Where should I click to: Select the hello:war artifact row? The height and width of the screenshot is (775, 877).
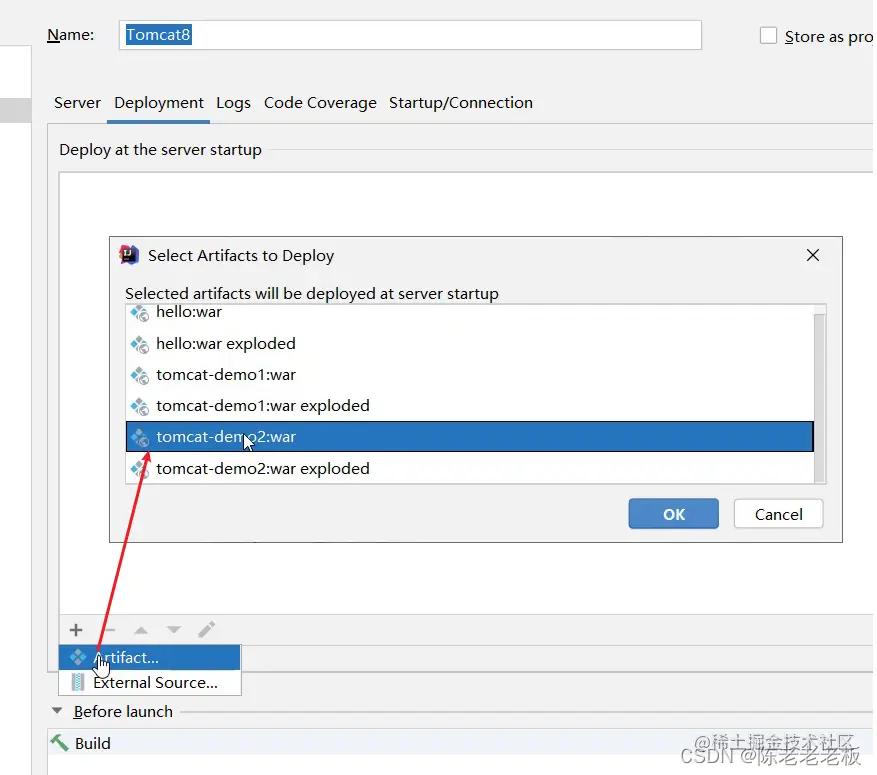click(x=470, y=313)
